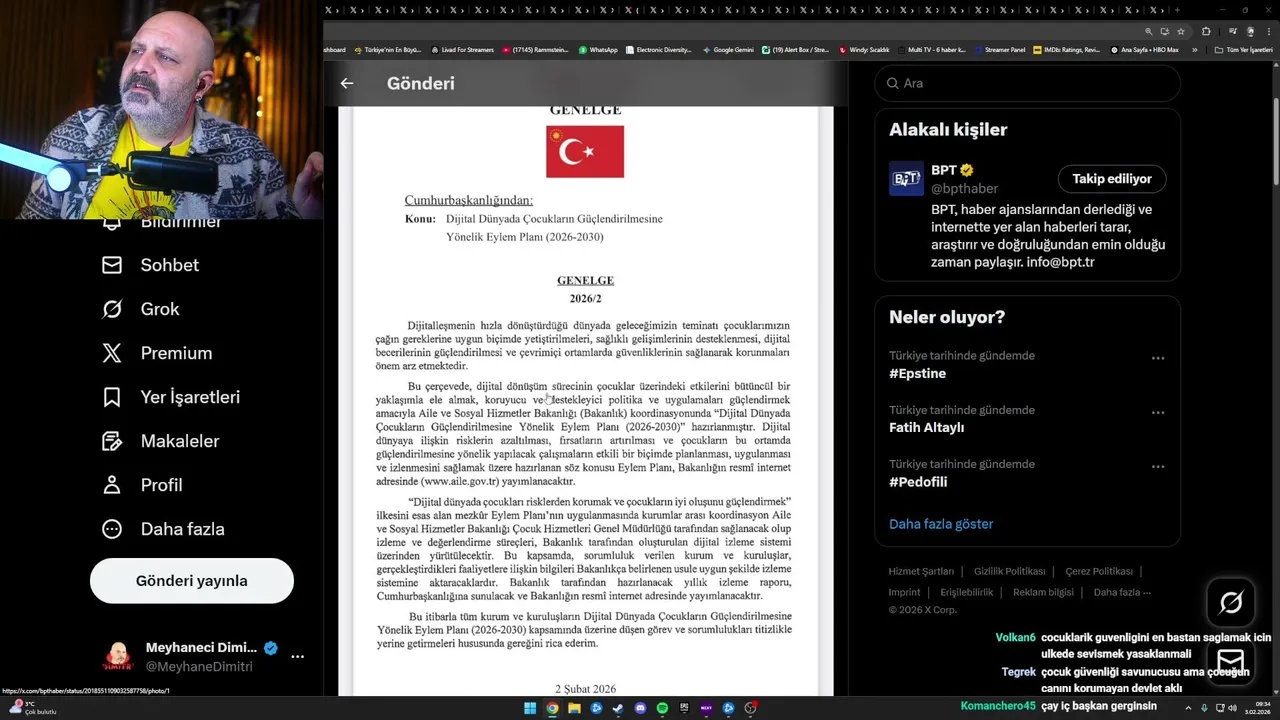1280x720 pixels.
Task: Open Imprint footer link
Action: pyautogui.click(x=904, y=592)
